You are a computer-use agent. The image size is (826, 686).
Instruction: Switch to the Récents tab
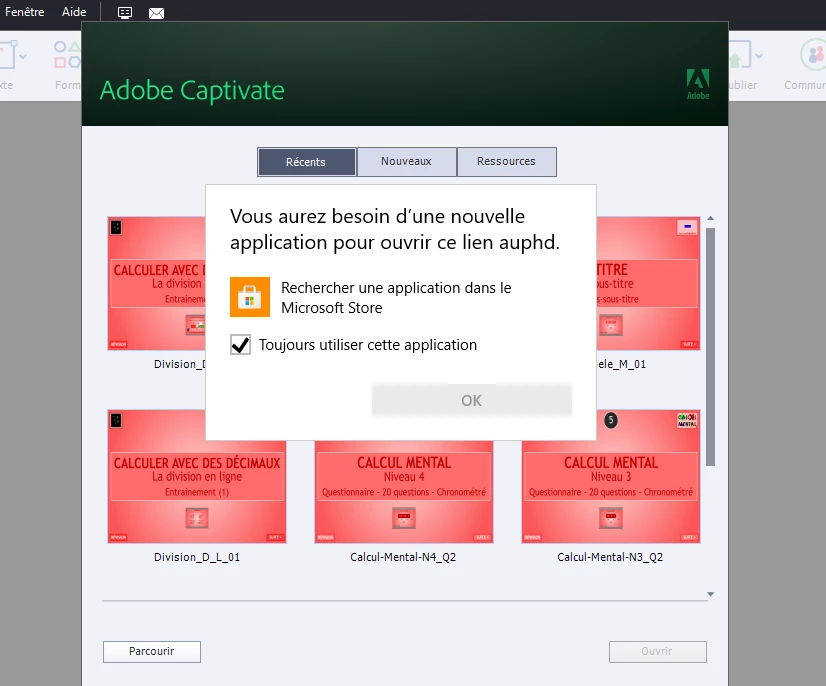coord(306,162)
